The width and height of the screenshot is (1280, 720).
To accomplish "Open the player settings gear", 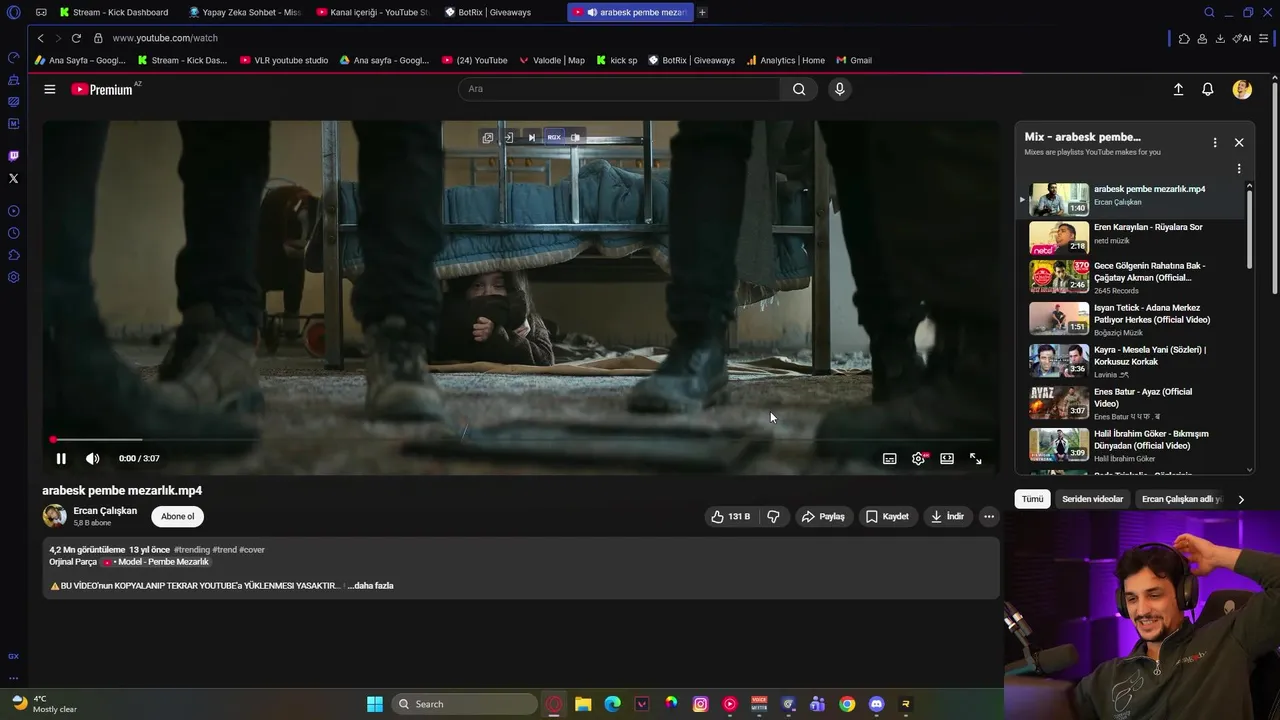I will pyautogui.click(x=918, y=459).
